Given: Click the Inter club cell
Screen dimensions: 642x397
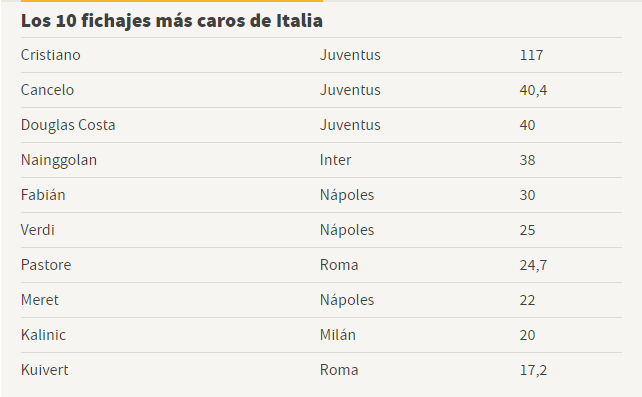Looking at the screenshot, I should tap(335, 160).
